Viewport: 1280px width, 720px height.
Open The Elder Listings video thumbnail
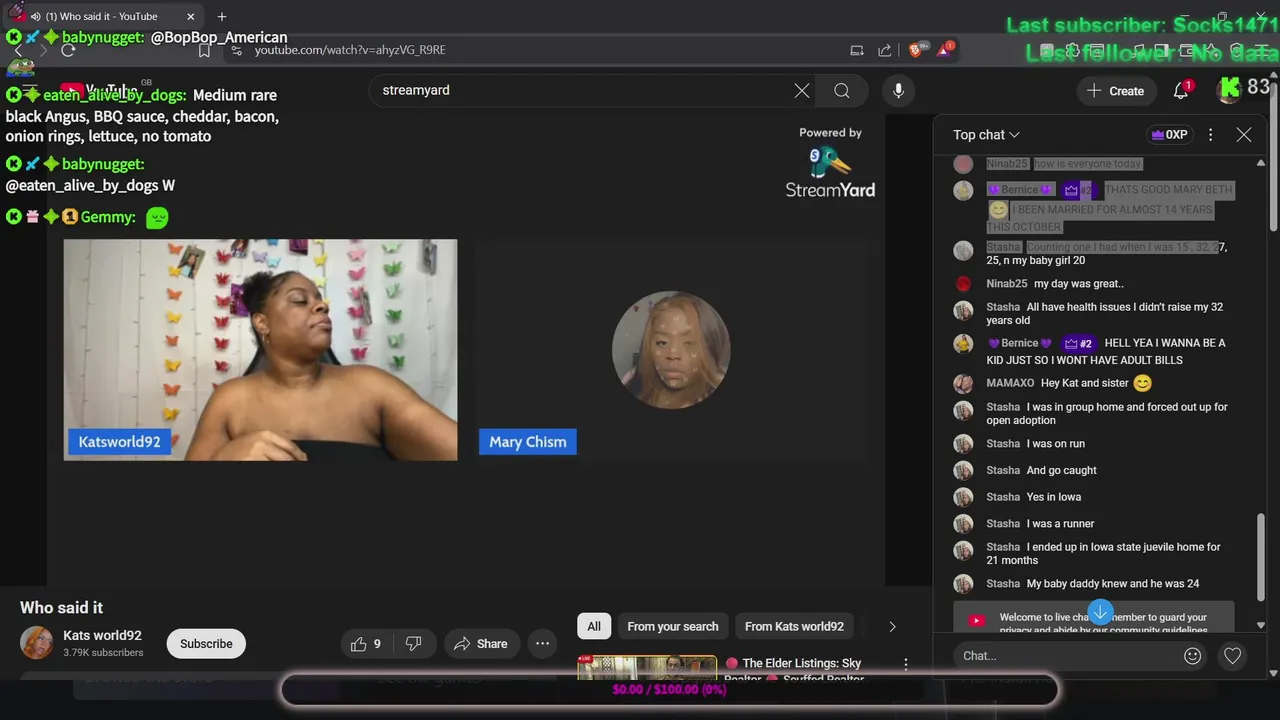647,668
